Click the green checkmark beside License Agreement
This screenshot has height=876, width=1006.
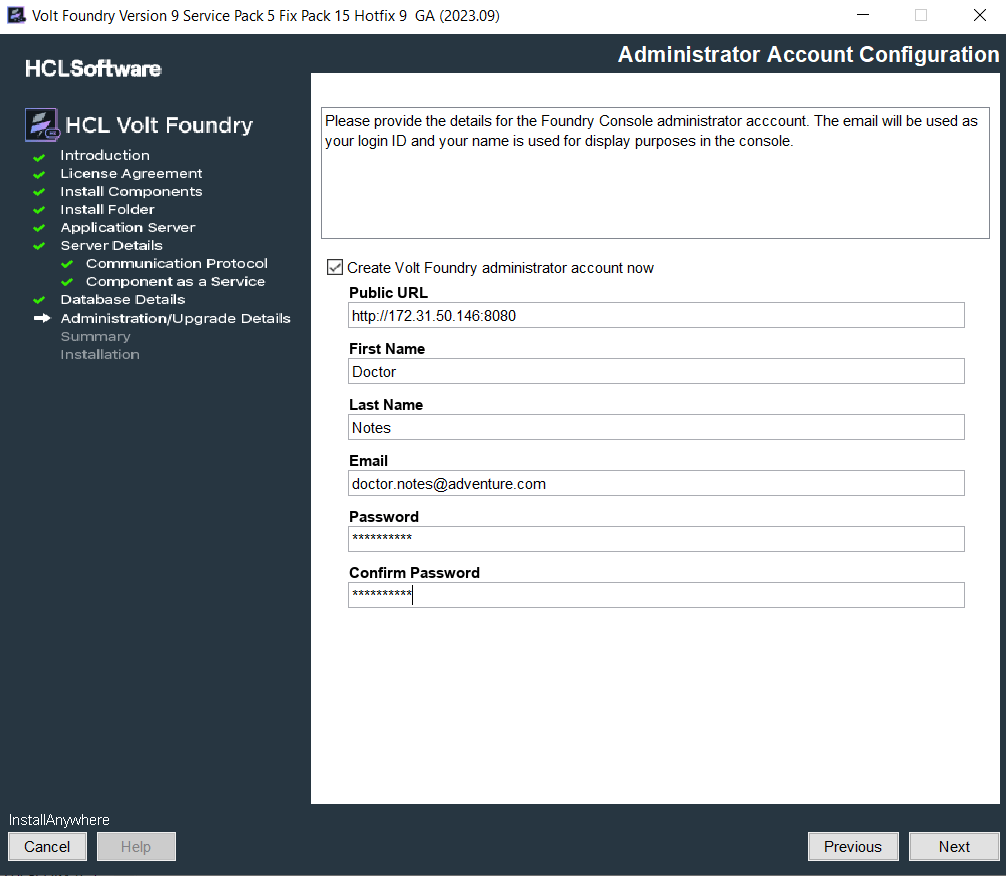click(39, 175)
